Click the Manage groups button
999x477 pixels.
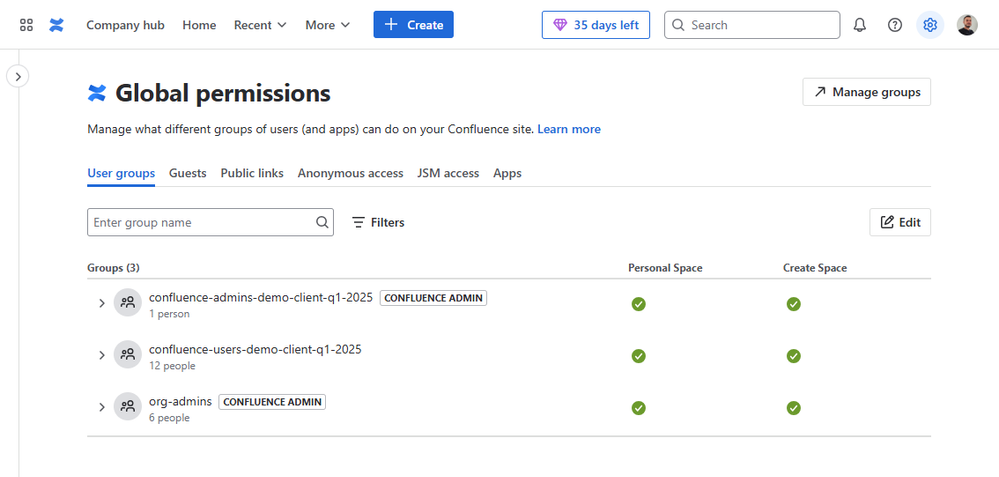(866, 92)
